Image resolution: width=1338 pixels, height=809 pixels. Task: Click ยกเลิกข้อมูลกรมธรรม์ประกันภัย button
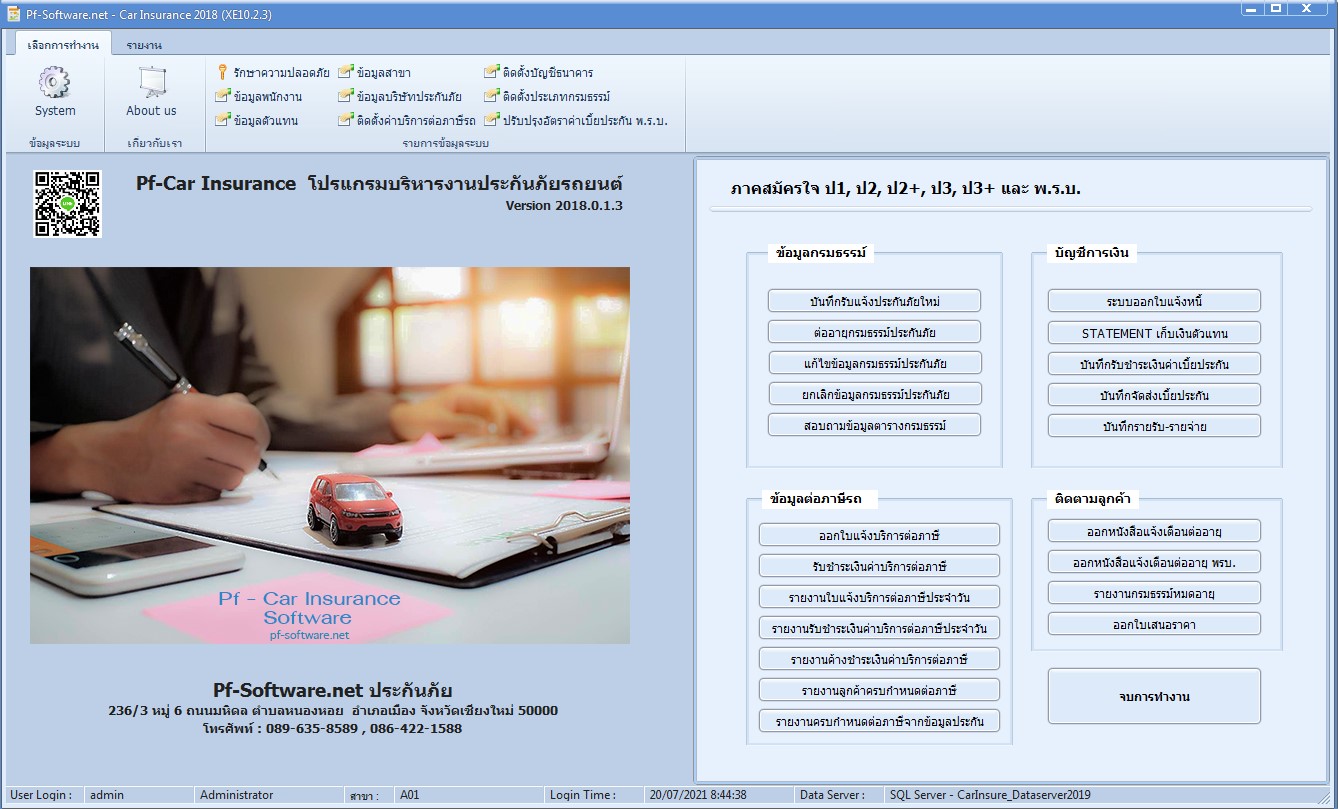click(x=874, y=394)
